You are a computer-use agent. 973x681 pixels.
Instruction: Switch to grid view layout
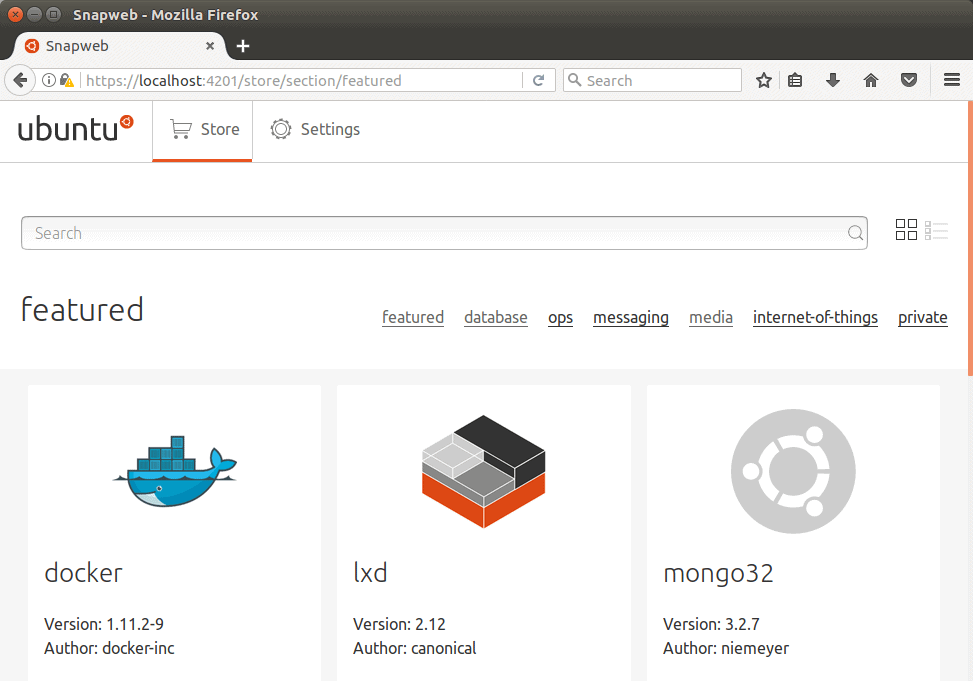(906, 230)
